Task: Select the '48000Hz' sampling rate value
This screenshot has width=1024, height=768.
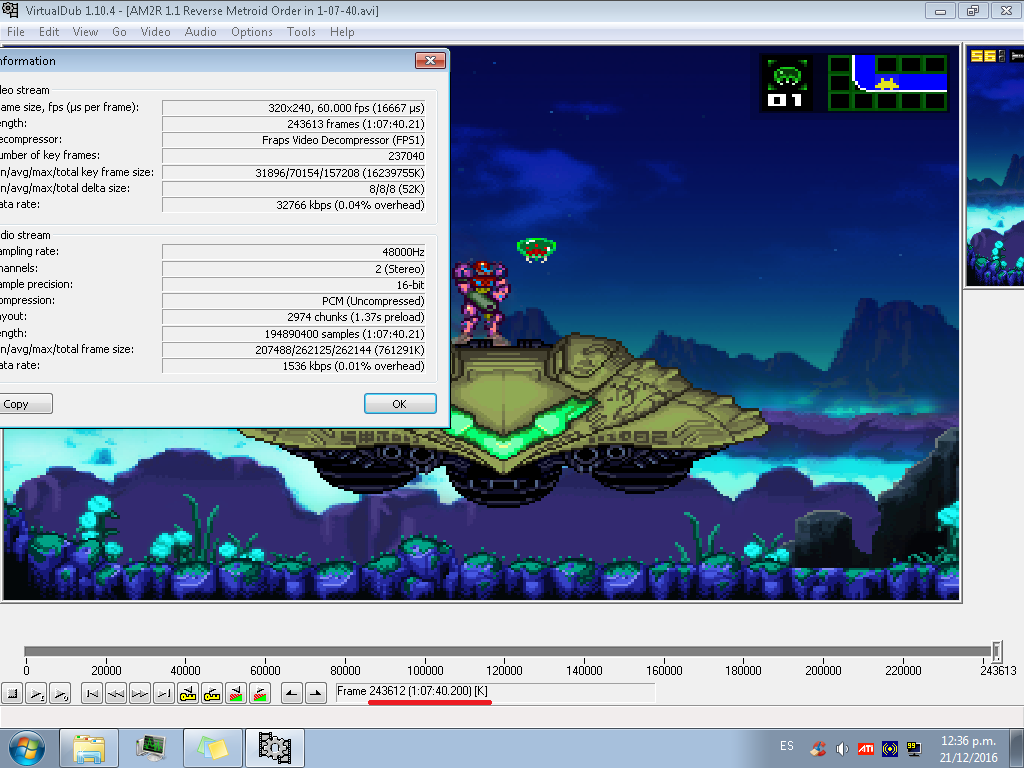Action: 294,252
